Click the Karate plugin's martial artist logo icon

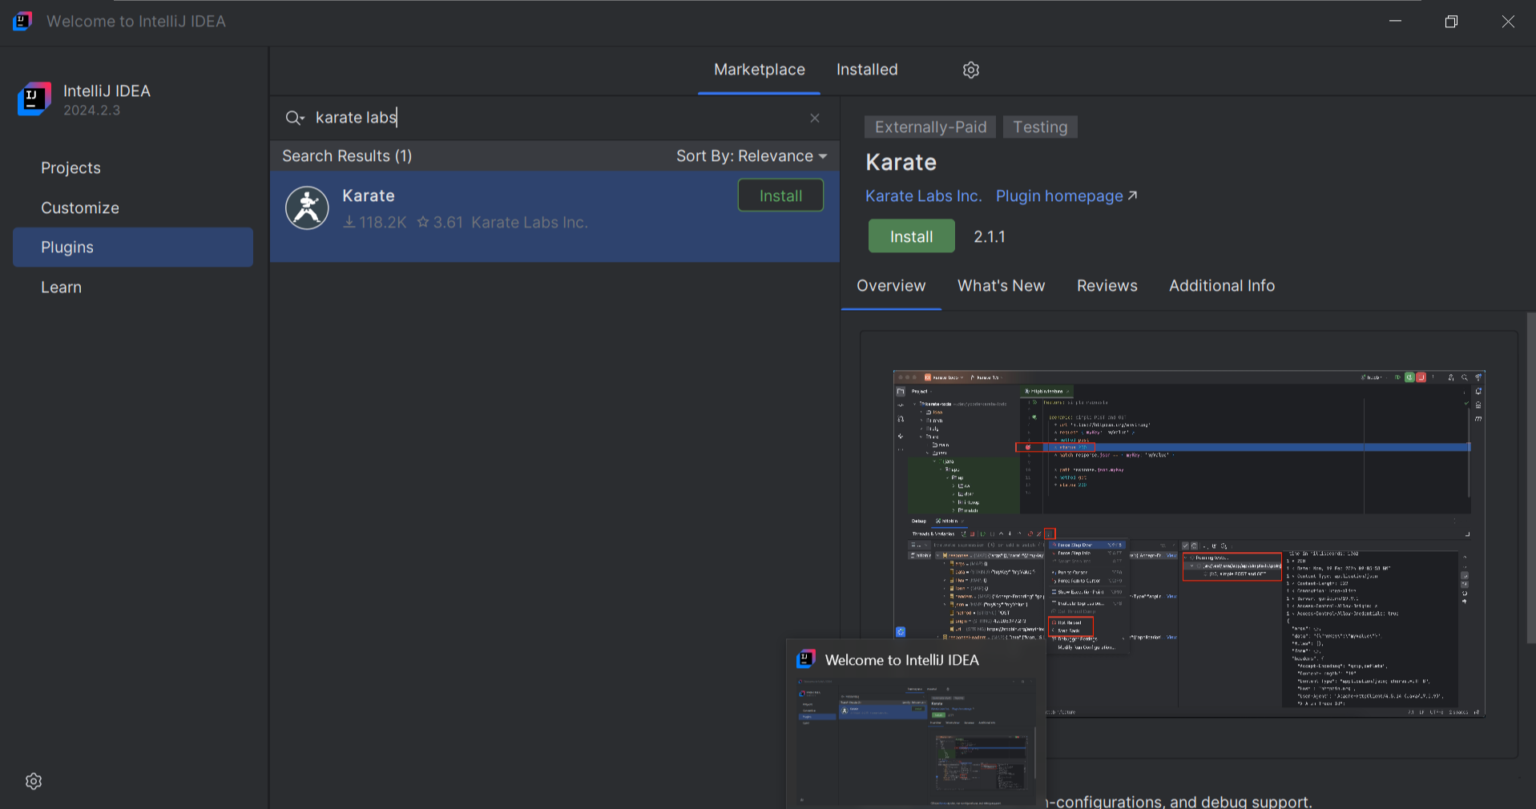click(307, 207)
